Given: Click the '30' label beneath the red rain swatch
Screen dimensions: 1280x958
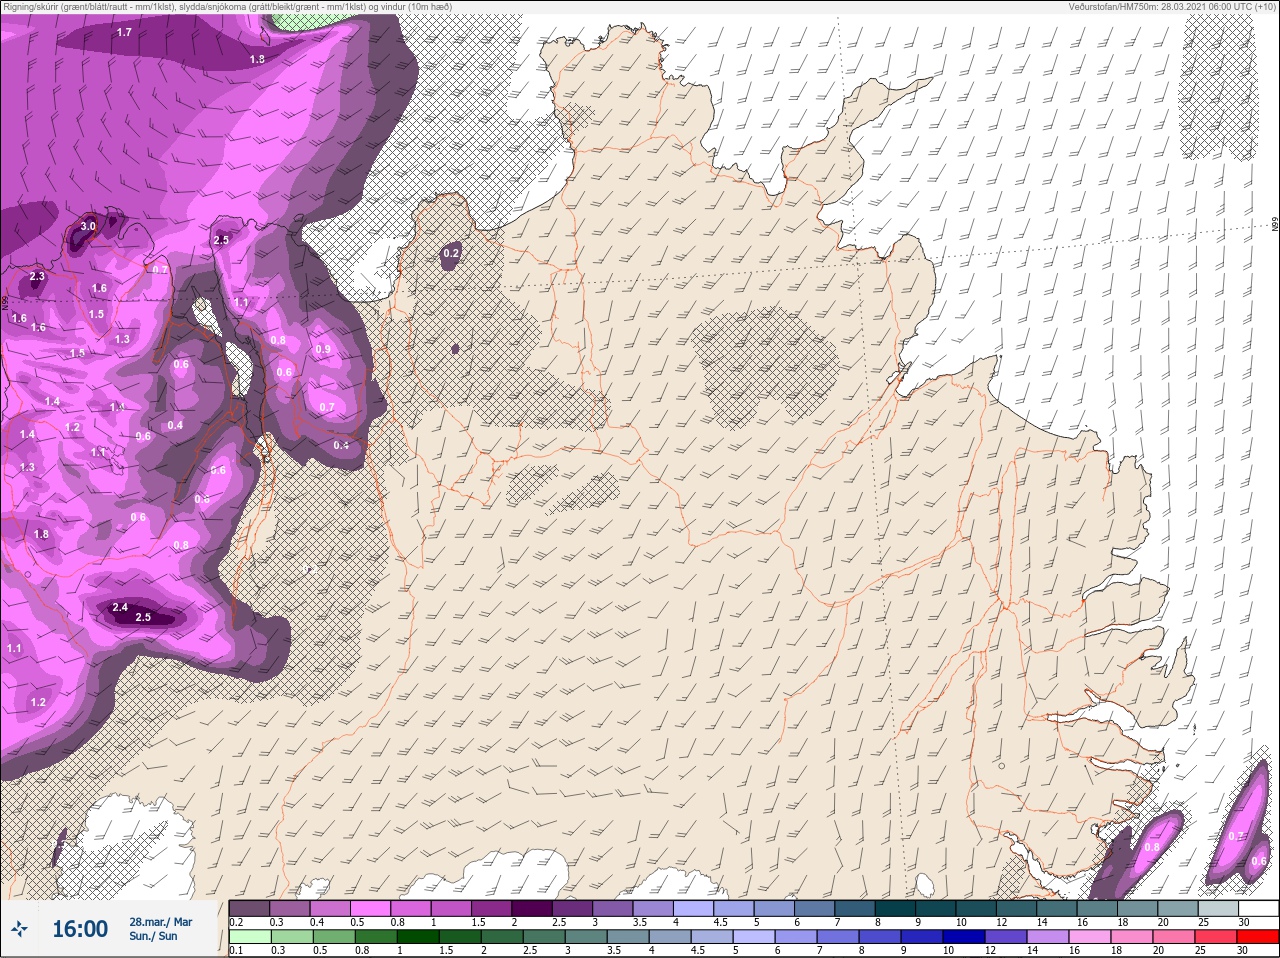Looking at the screenshot, I should coord(1243,951).
